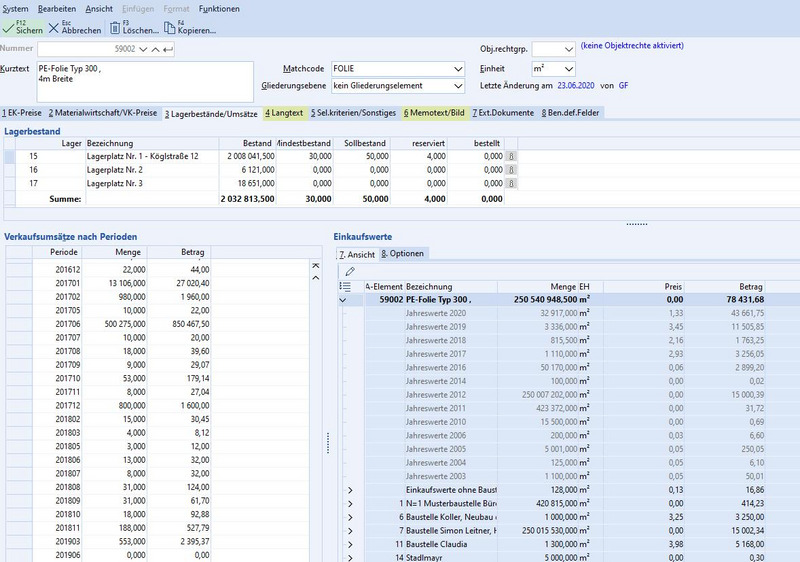Switch to the EK-Preise tab
This screenshot has width=800, height=562.
(x=21, y=113)
